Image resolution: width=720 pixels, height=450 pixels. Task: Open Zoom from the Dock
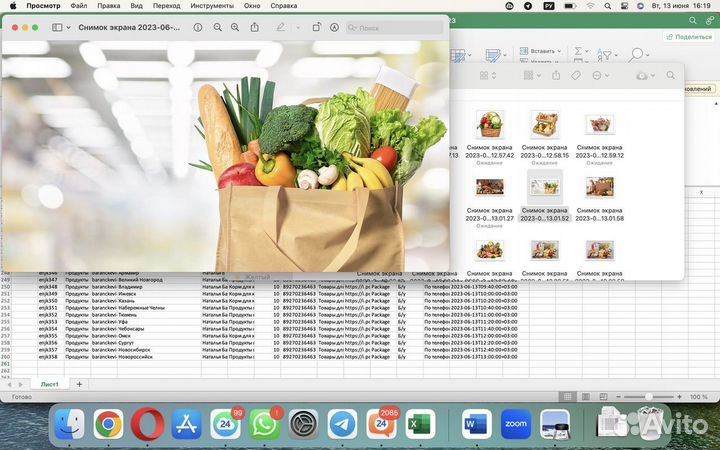click(516, 424)
